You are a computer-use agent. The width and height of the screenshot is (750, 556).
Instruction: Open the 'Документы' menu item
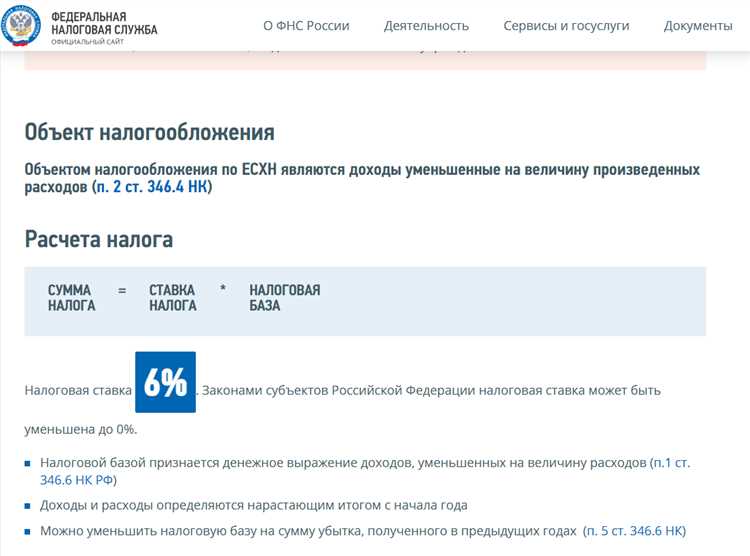tap(698, 26)
